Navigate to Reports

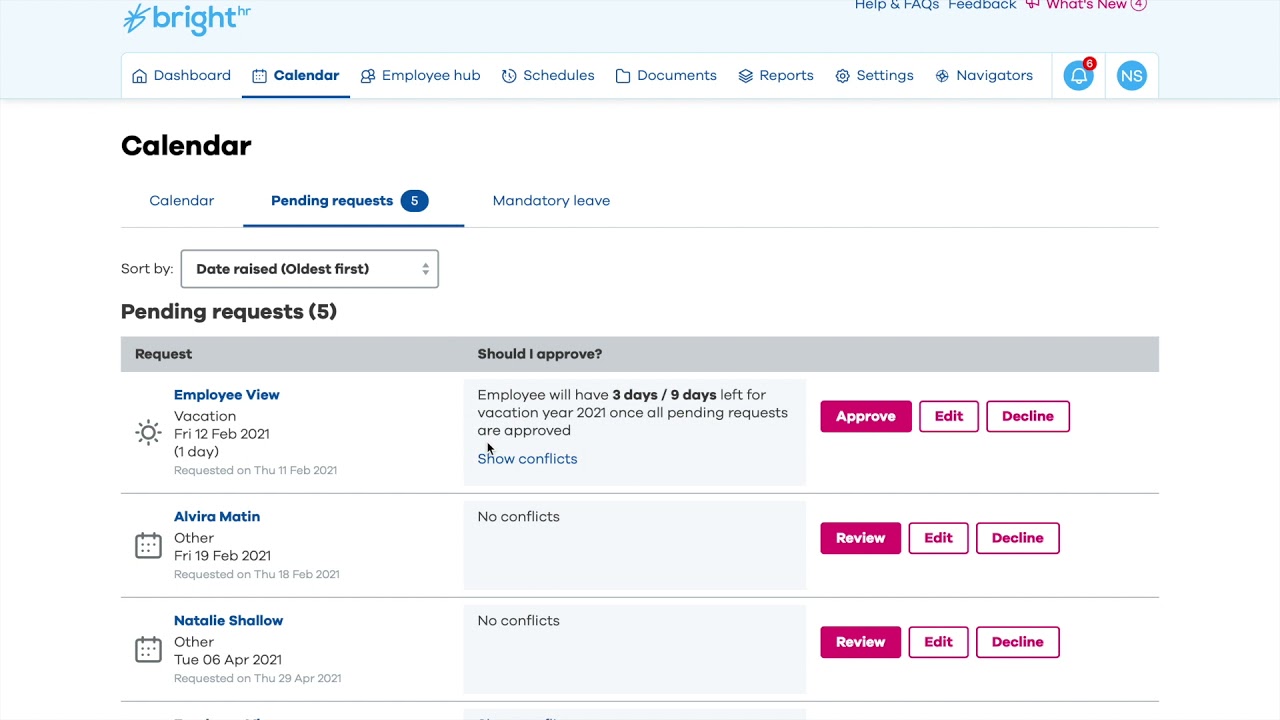776,76
